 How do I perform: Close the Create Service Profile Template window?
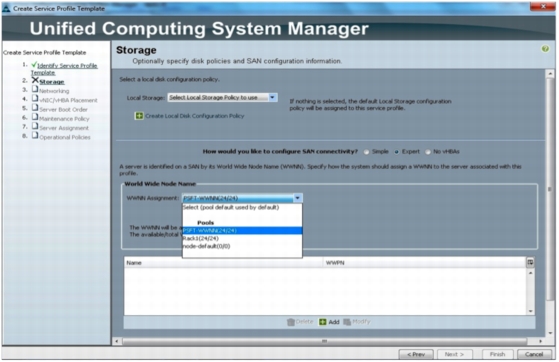542,6
